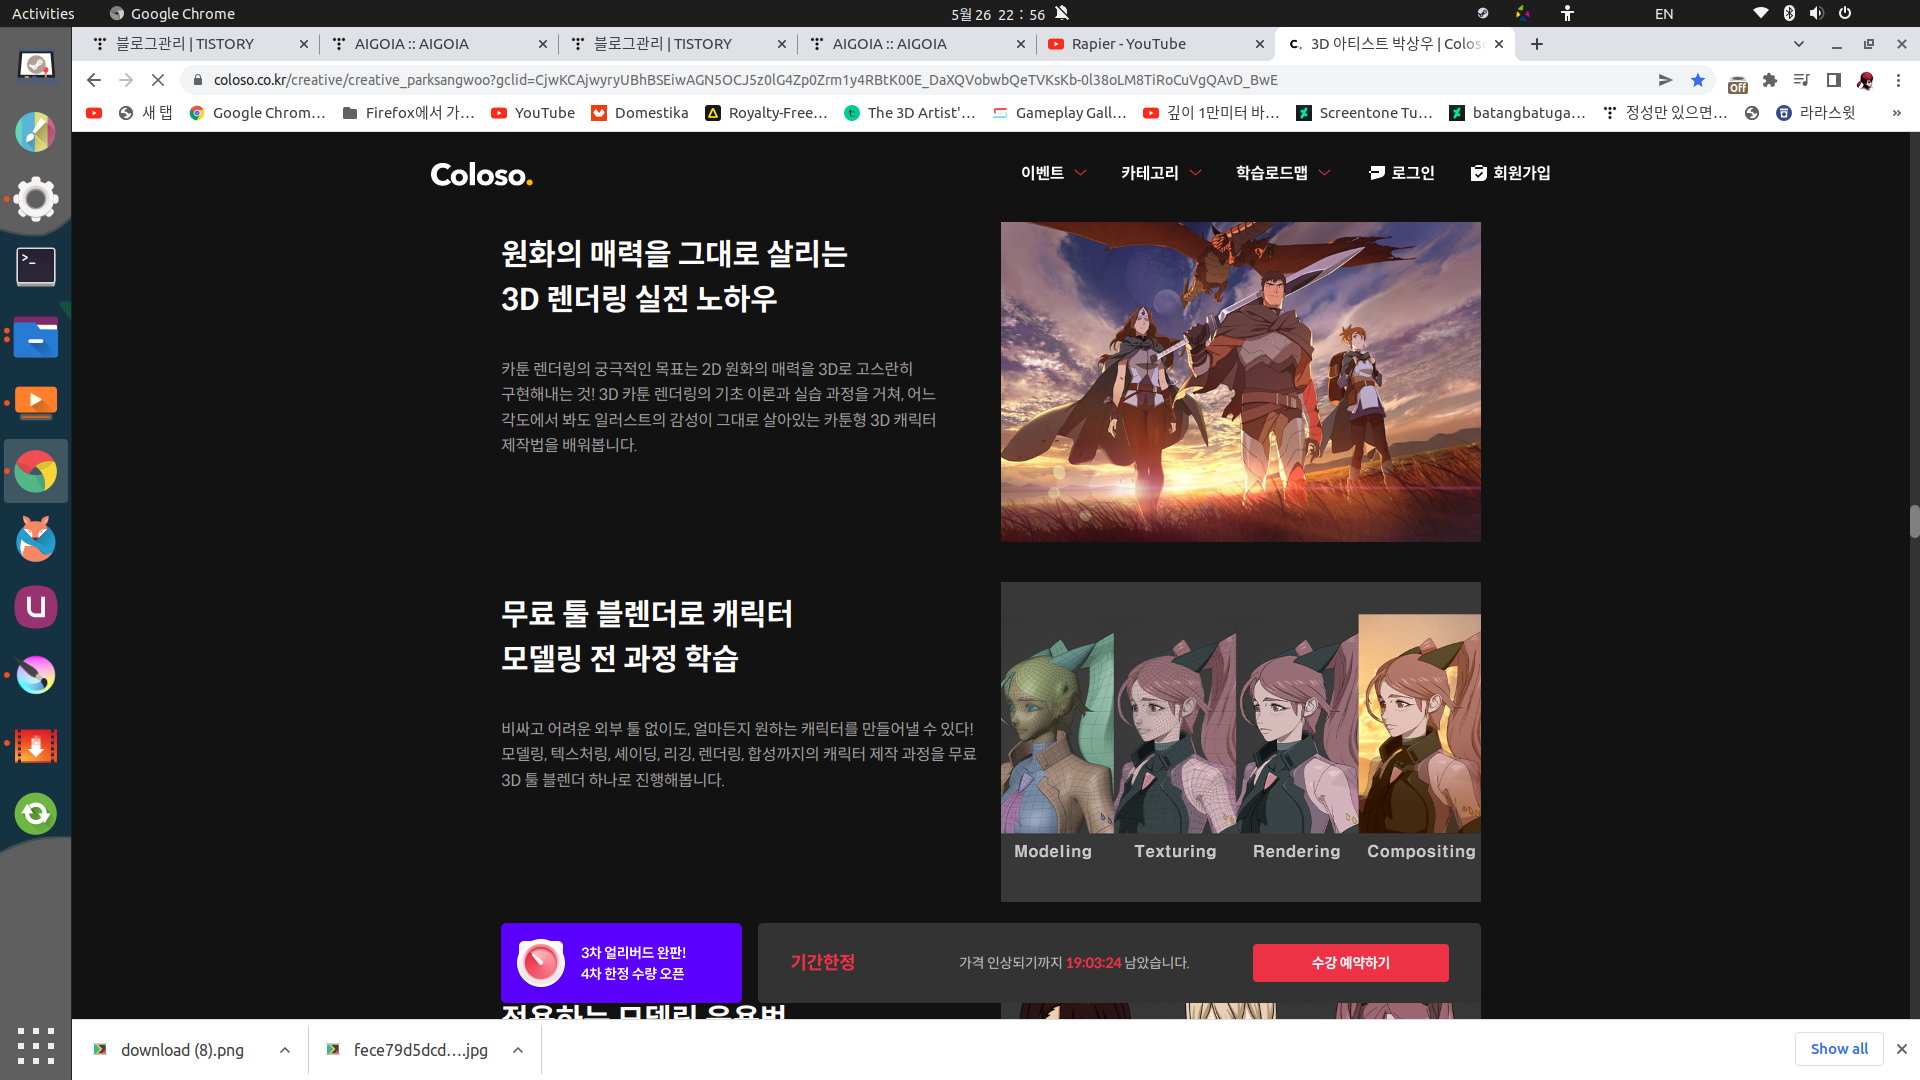Click the 수강 예약하기 button
Screen dimensions: 1920x1080
(1350, 962)
